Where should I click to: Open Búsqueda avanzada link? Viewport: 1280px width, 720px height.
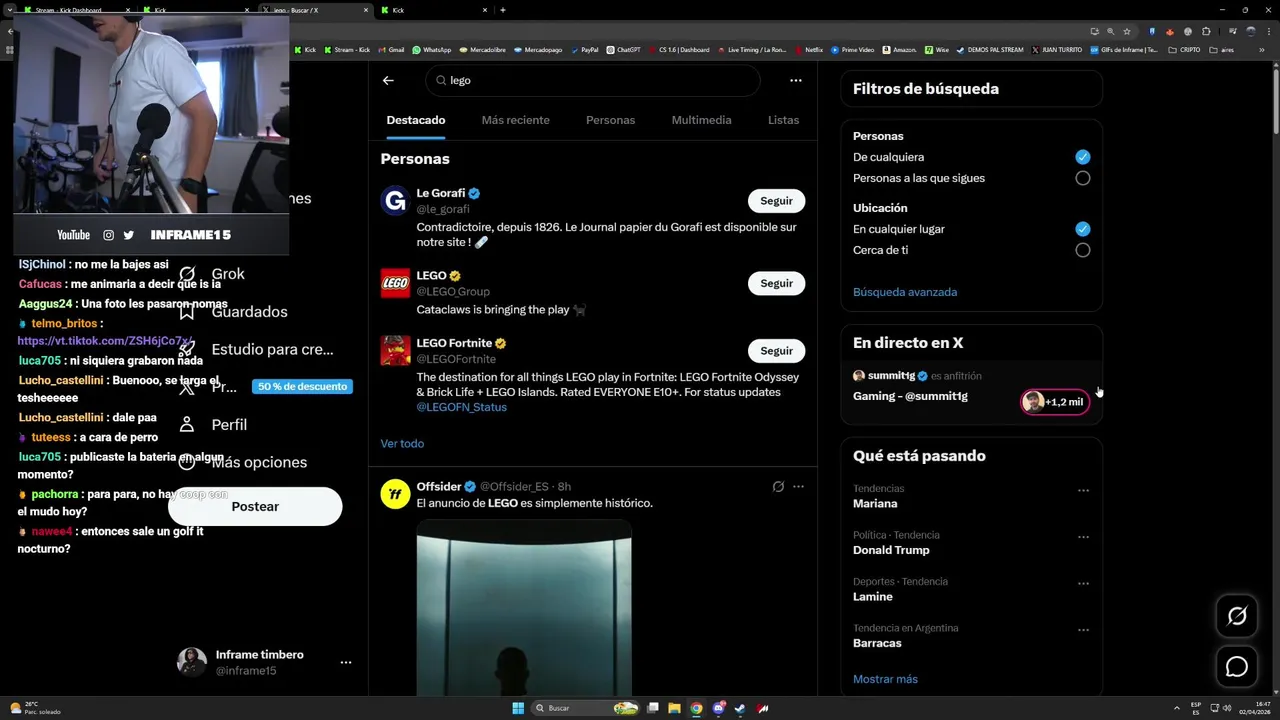905,292
